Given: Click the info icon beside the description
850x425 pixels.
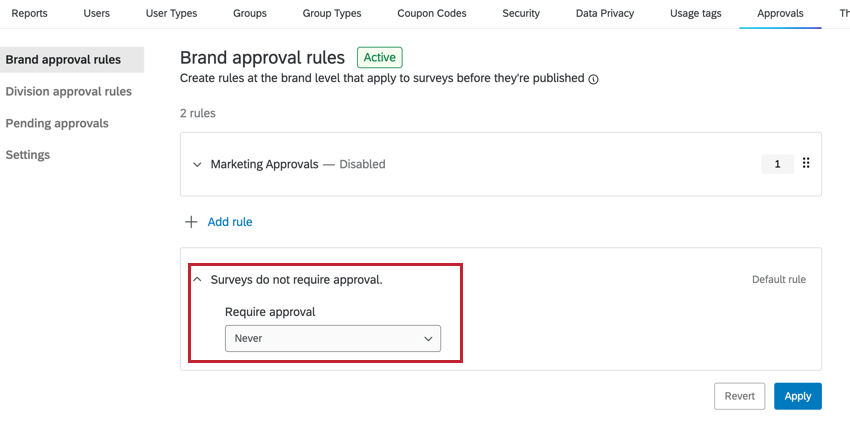Looking at the screenshot, I should (x=594, y=79).
